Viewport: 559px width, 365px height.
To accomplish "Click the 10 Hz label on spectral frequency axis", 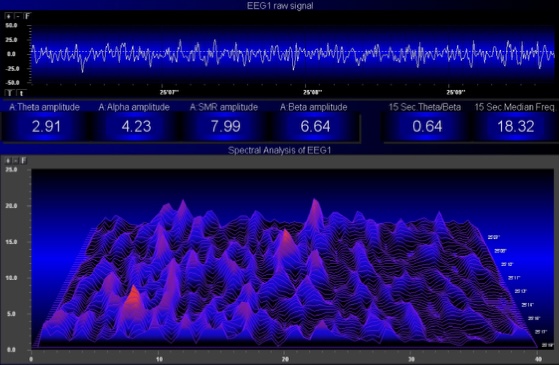I will (x=159, y=359).
